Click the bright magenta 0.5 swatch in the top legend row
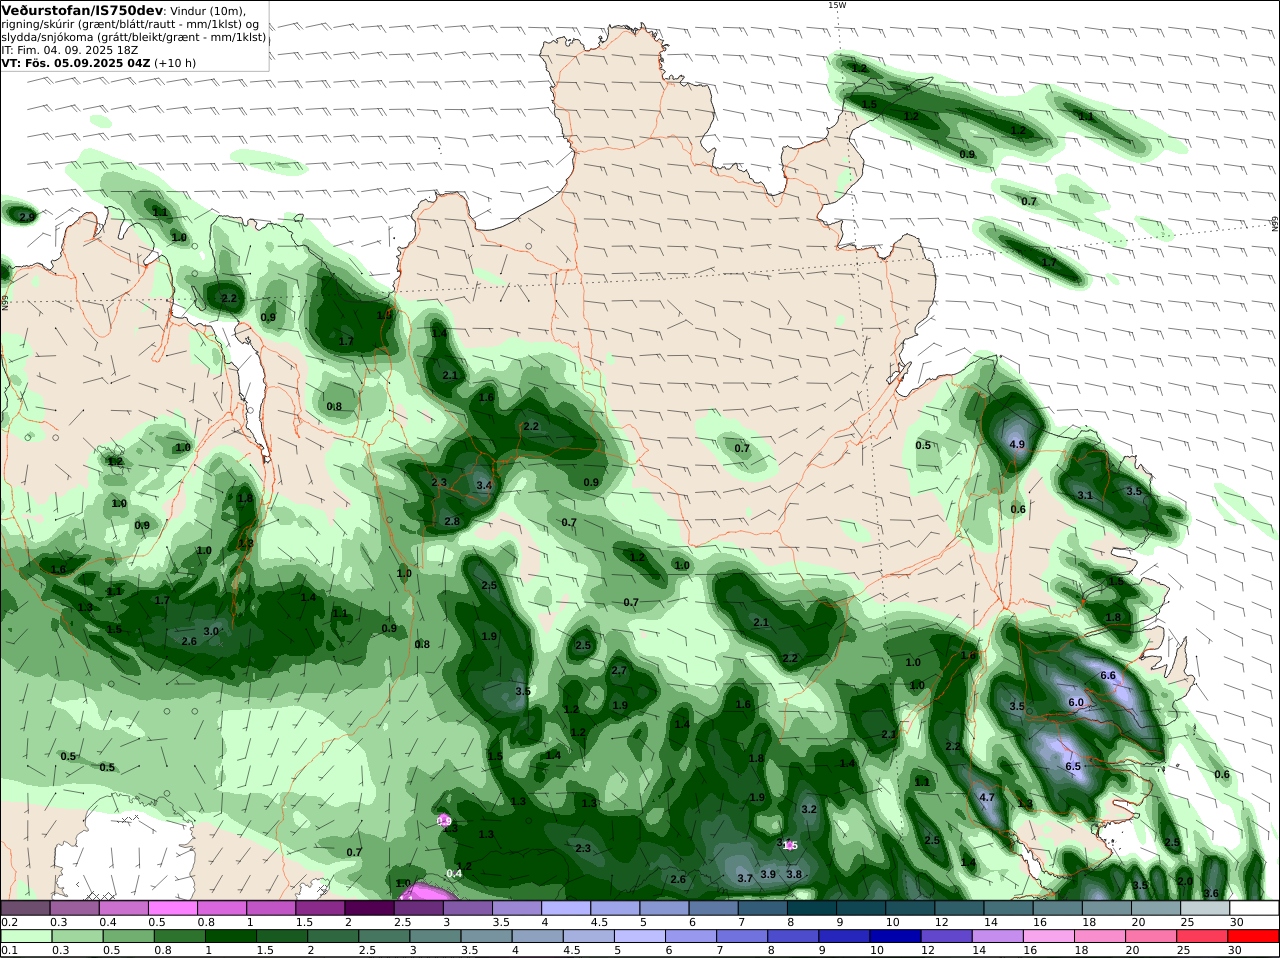 pyautogui.click(x=172, y=907)
